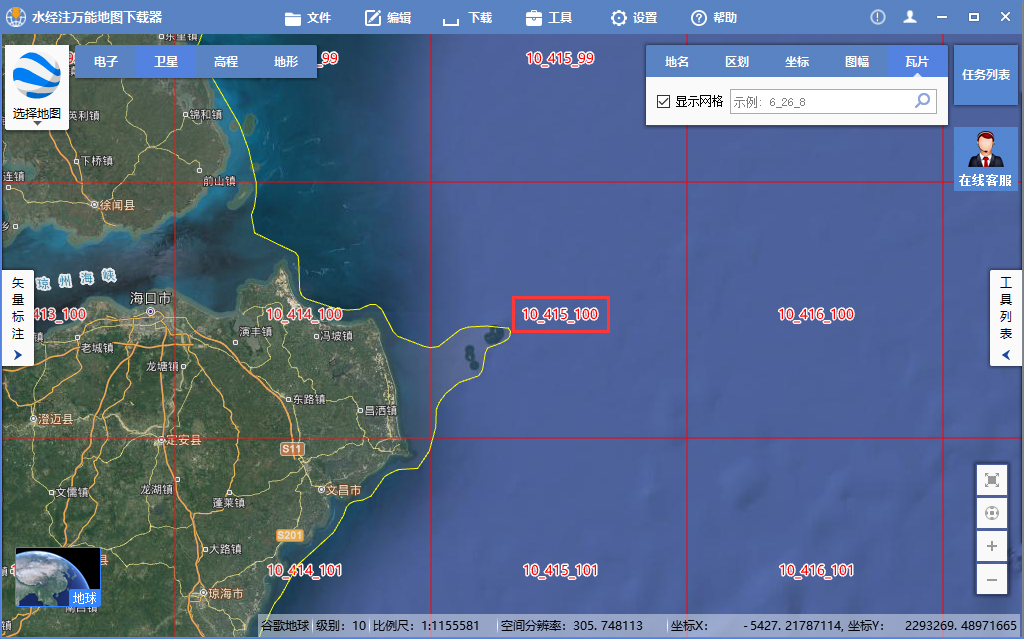Open the 任务列表 button

pyautogui.click(x=985, y=75)
